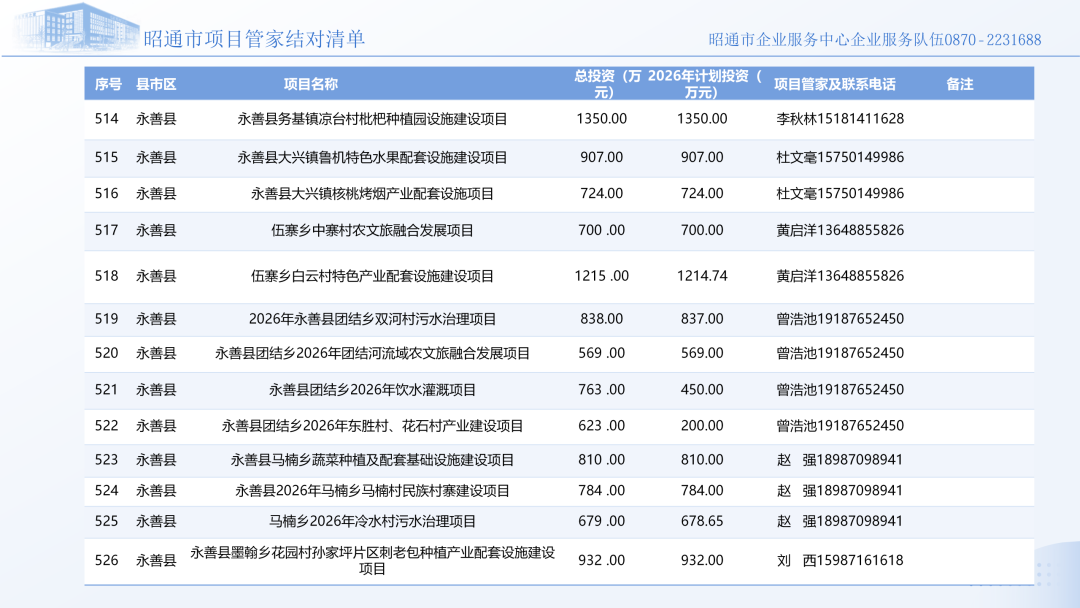The width and height of the screenshot is (1080, 608).
Task: Click contact 刘西15987161618
Action: point(840,560)
